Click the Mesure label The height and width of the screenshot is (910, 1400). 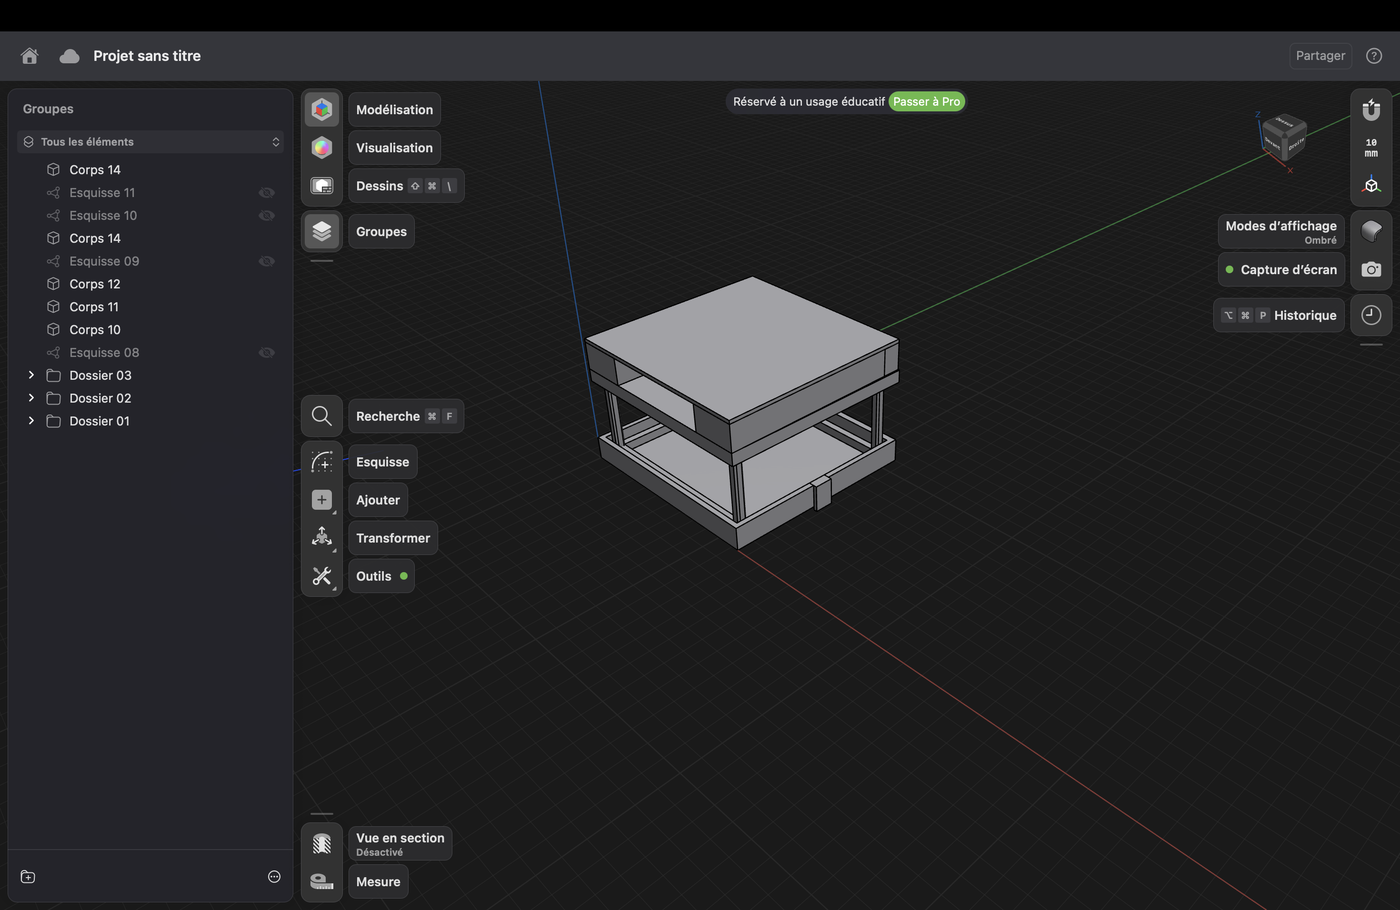click(x=378, y=882)
